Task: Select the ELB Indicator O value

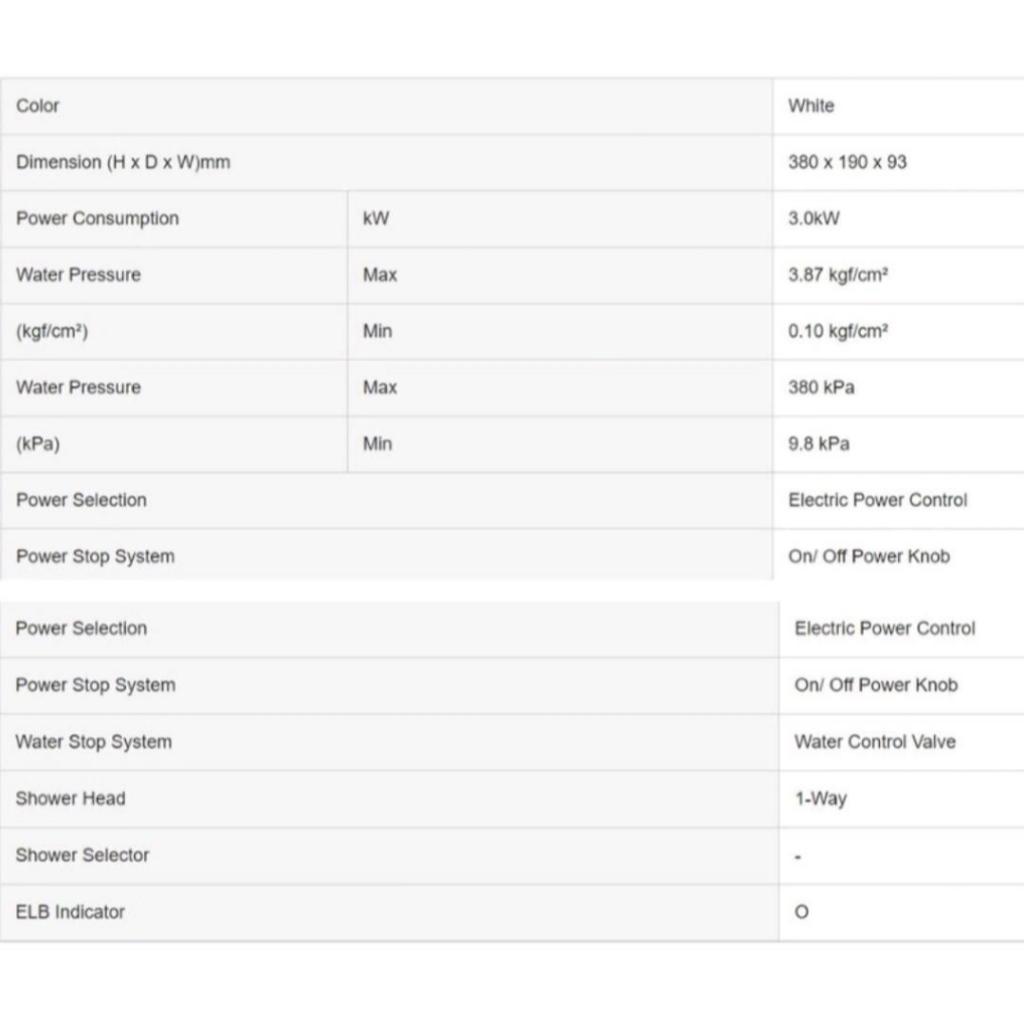Action: click(x=801, y=912)
